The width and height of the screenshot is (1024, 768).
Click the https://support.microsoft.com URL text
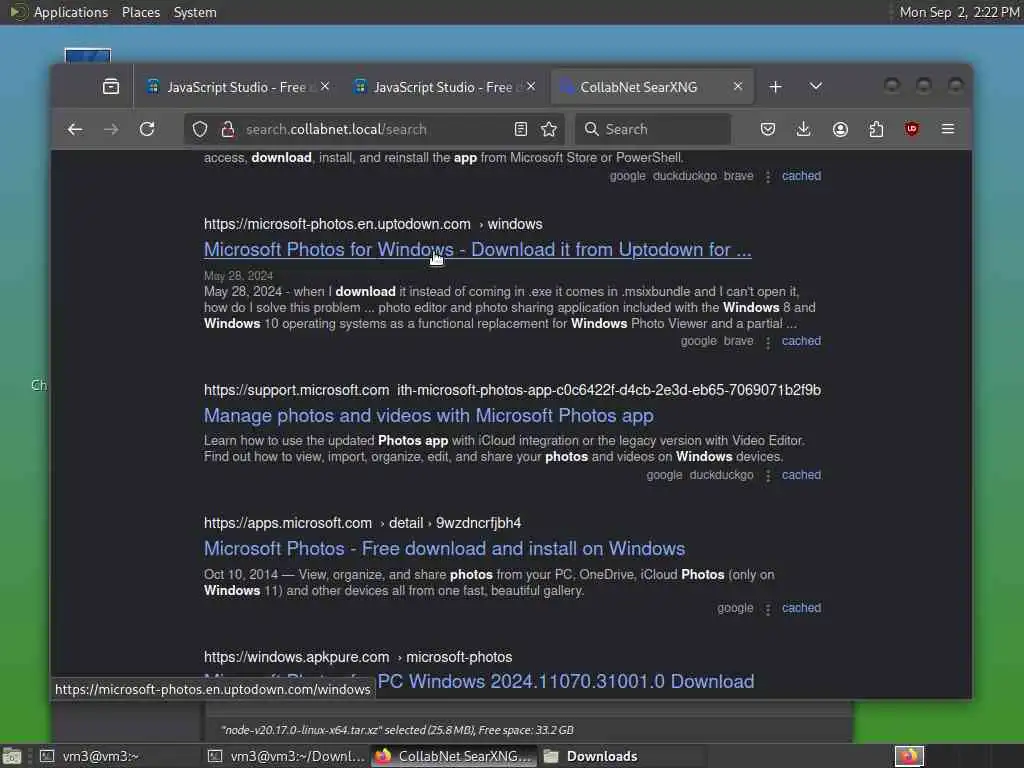coord(296,390)
